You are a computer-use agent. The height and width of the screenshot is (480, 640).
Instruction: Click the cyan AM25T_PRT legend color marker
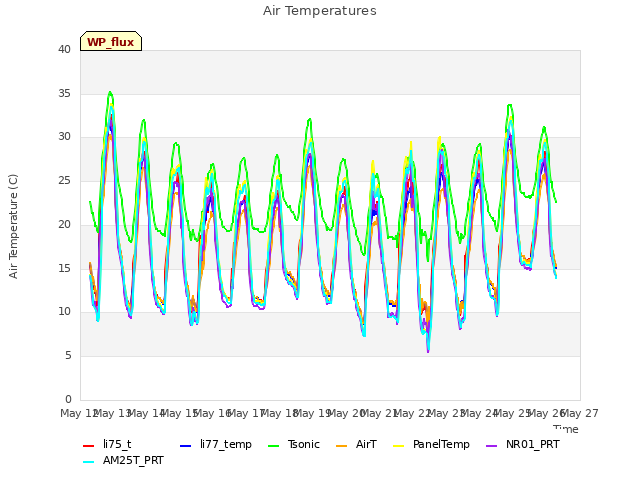[x=89, y=462]
